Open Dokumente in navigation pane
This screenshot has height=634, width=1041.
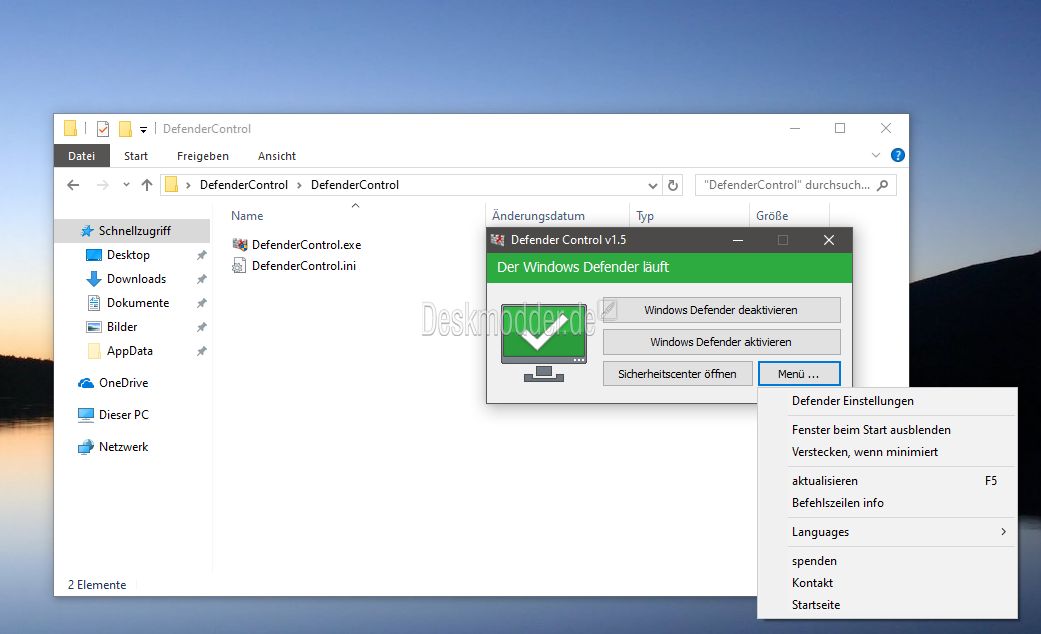point(138,303)
